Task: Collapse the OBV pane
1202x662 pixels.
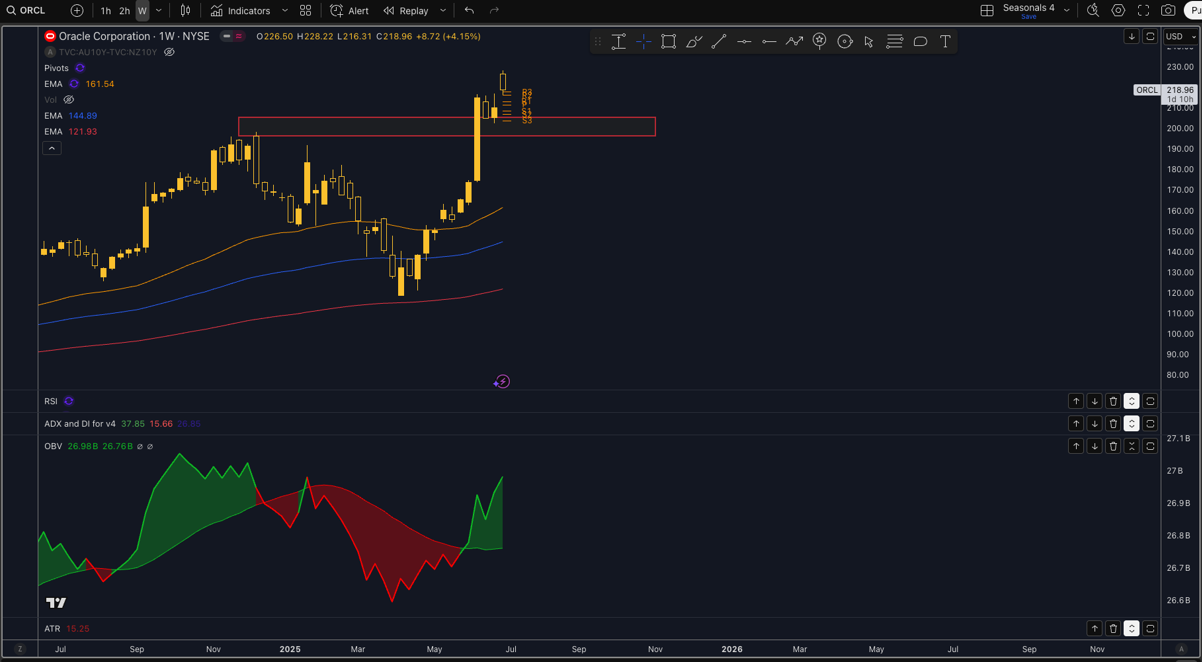Action: tap(1131, 446)
